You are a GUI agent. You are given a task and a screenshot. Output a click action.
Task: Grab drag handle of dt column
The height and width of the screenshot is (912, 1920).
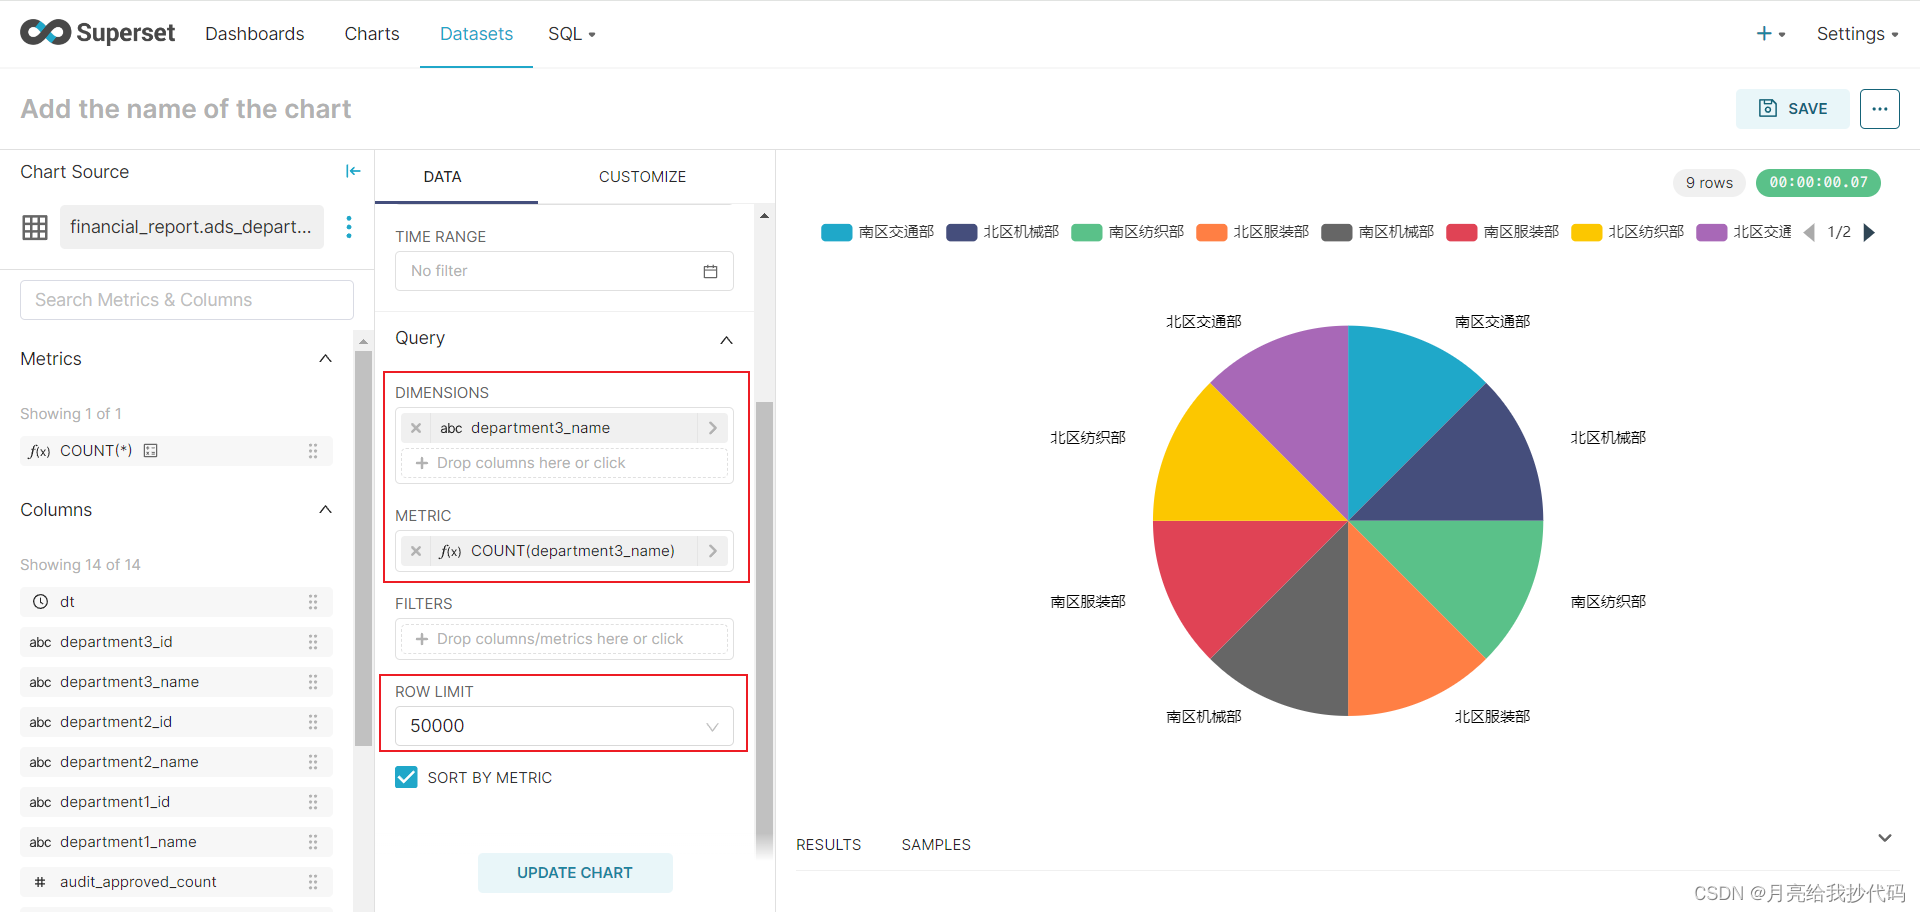(313, 602)
